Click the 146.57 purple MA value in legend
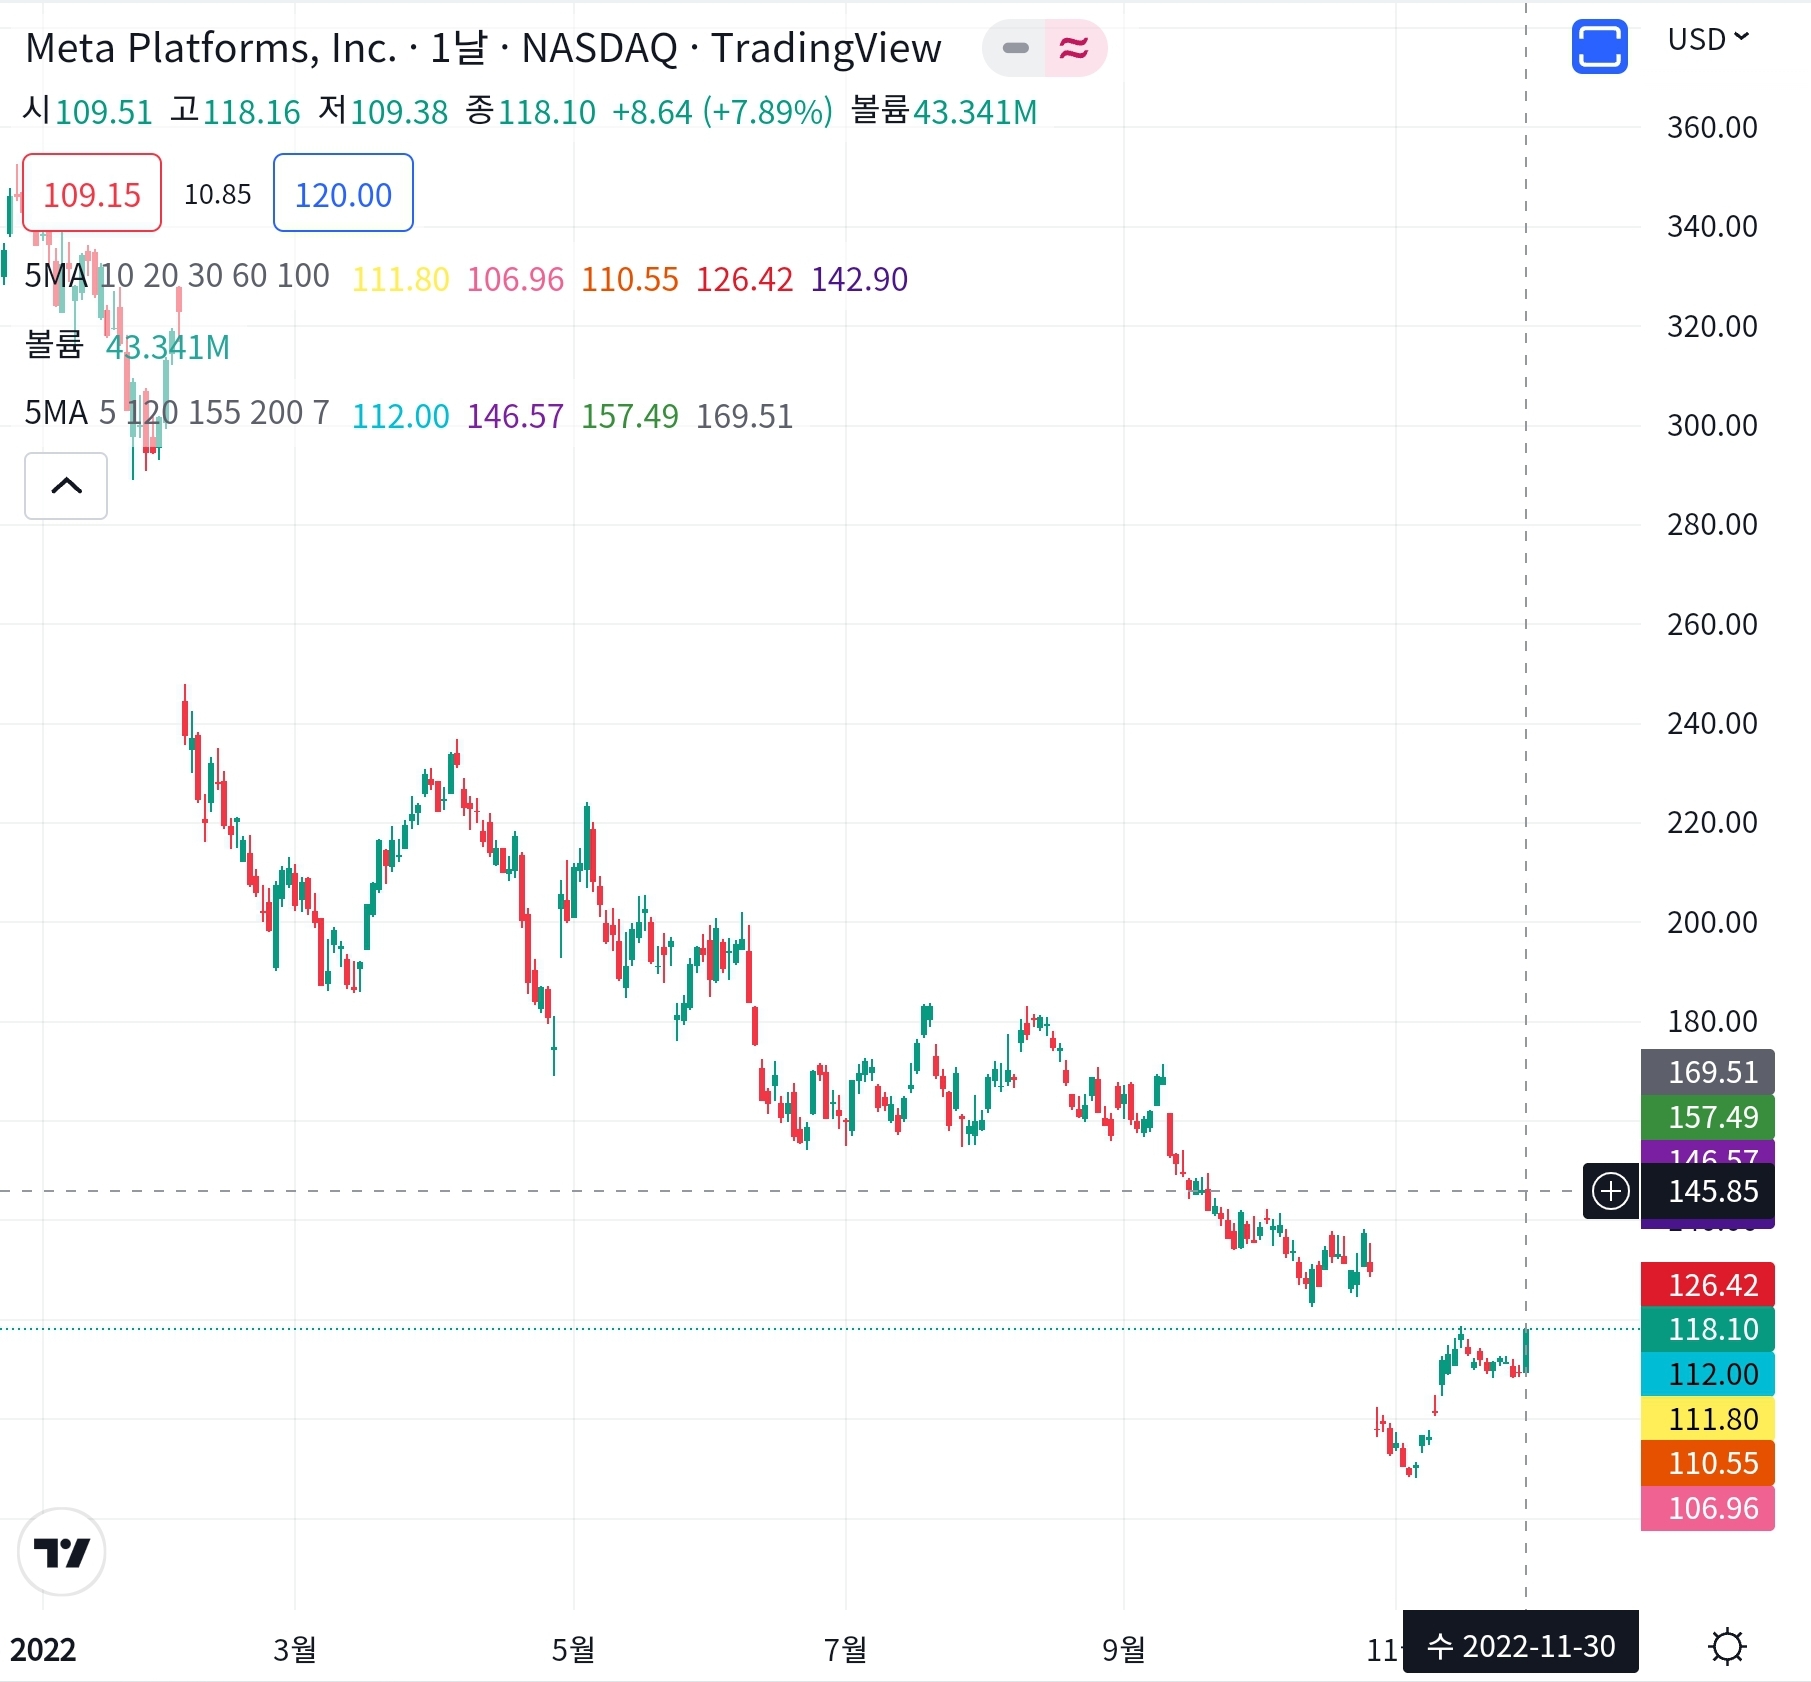 [x=515, y=416]
